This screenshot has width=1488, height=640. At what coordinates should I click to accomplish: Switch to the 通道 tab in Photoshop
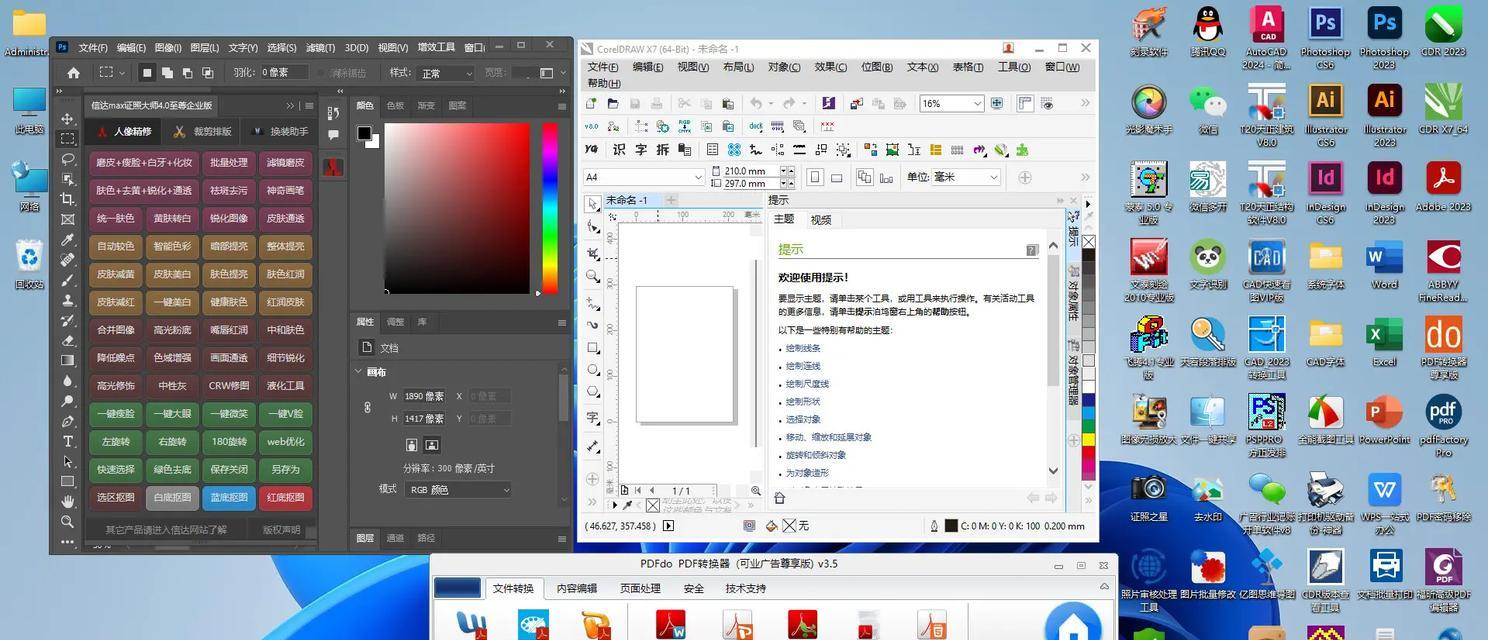click(396, 538)
